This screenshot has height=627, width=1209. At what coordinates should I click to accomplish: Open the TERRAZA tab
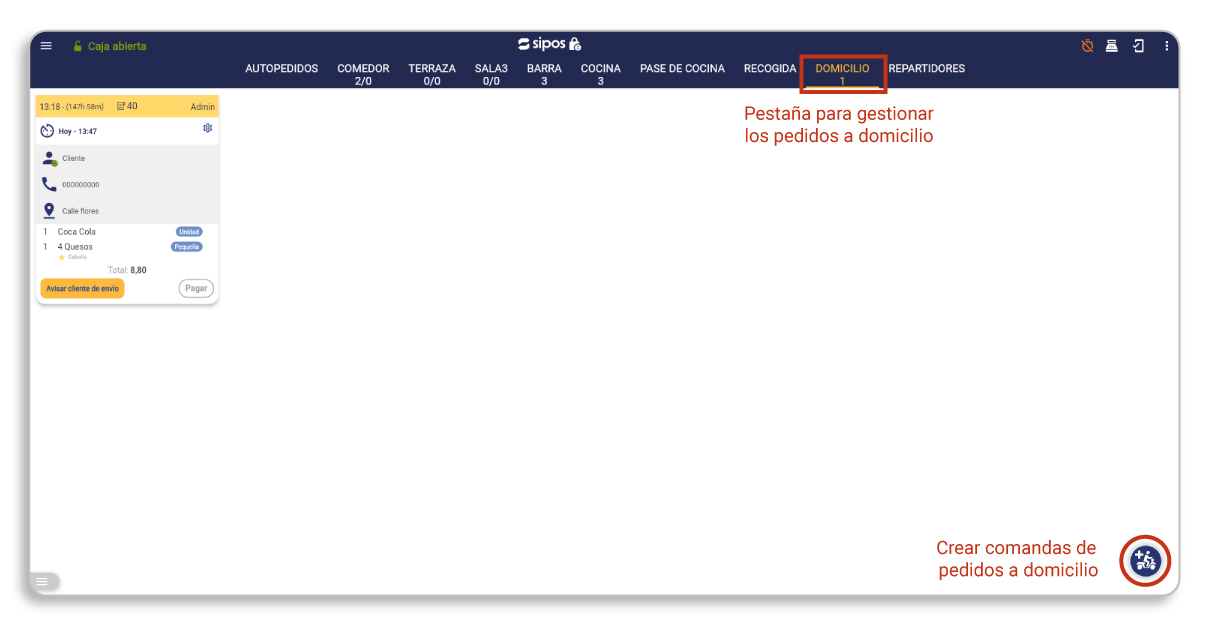(x=432, y=74)
